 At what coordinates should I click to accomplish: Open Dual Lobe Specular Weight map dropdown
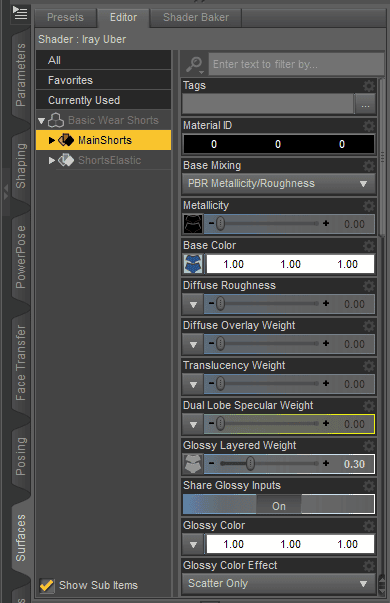click(193, 425)
